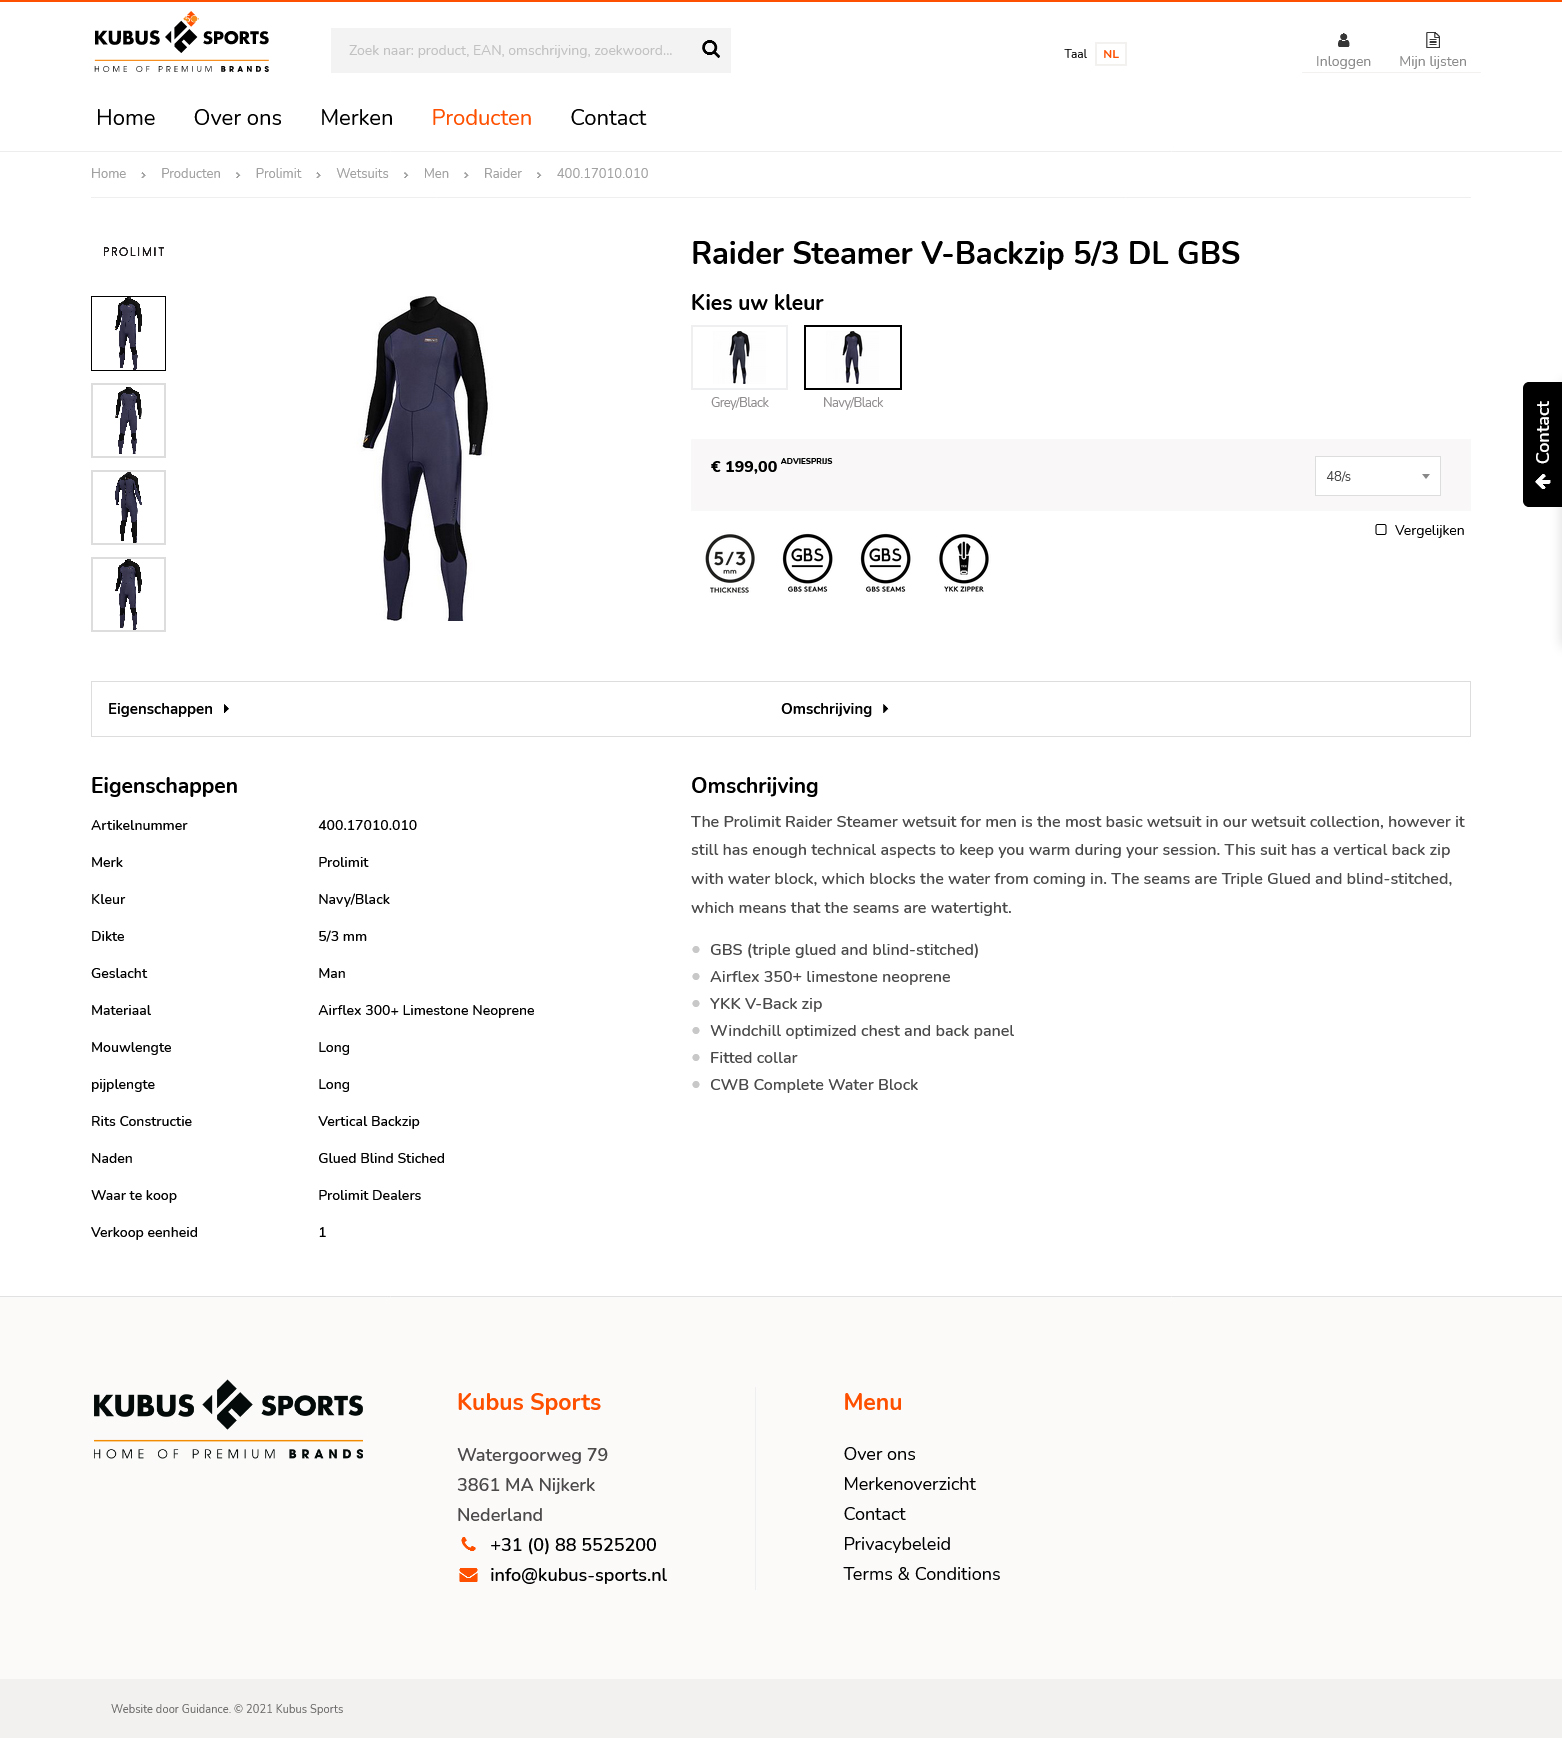Click the footer phone icon

[x=468, y=1544]
